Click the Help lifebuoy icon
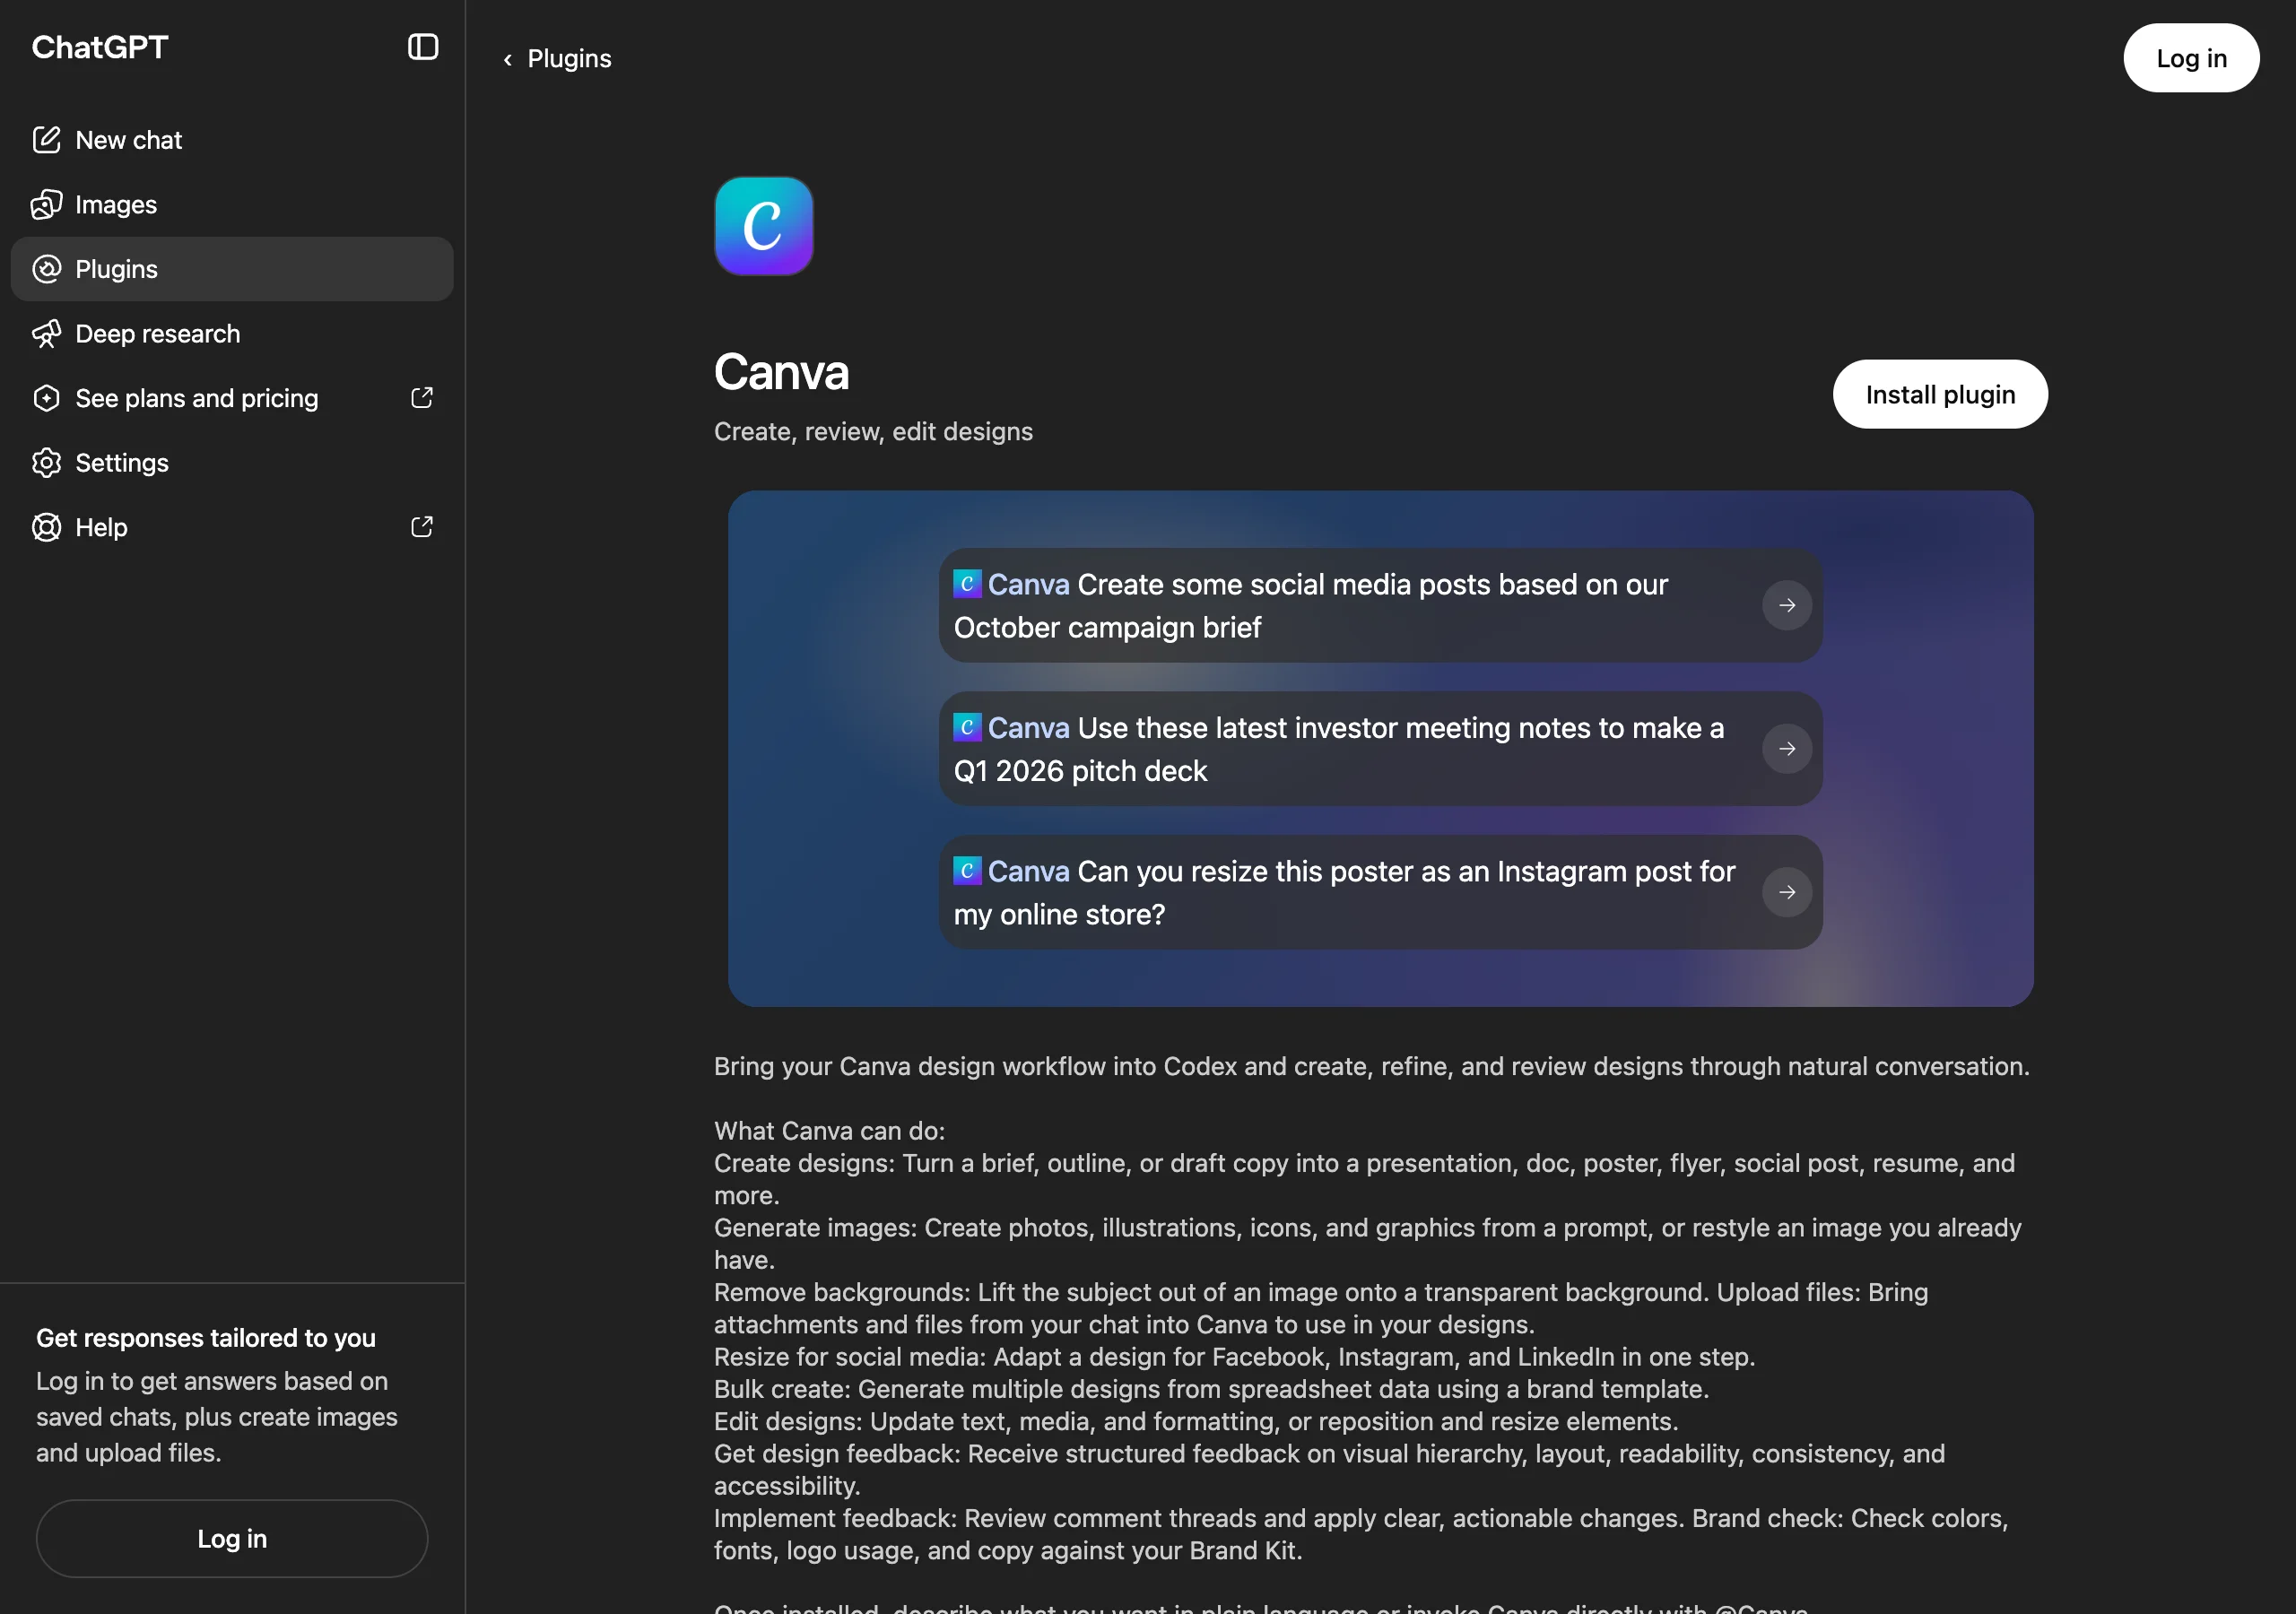 pyautogui.click(x=46, y=527)
